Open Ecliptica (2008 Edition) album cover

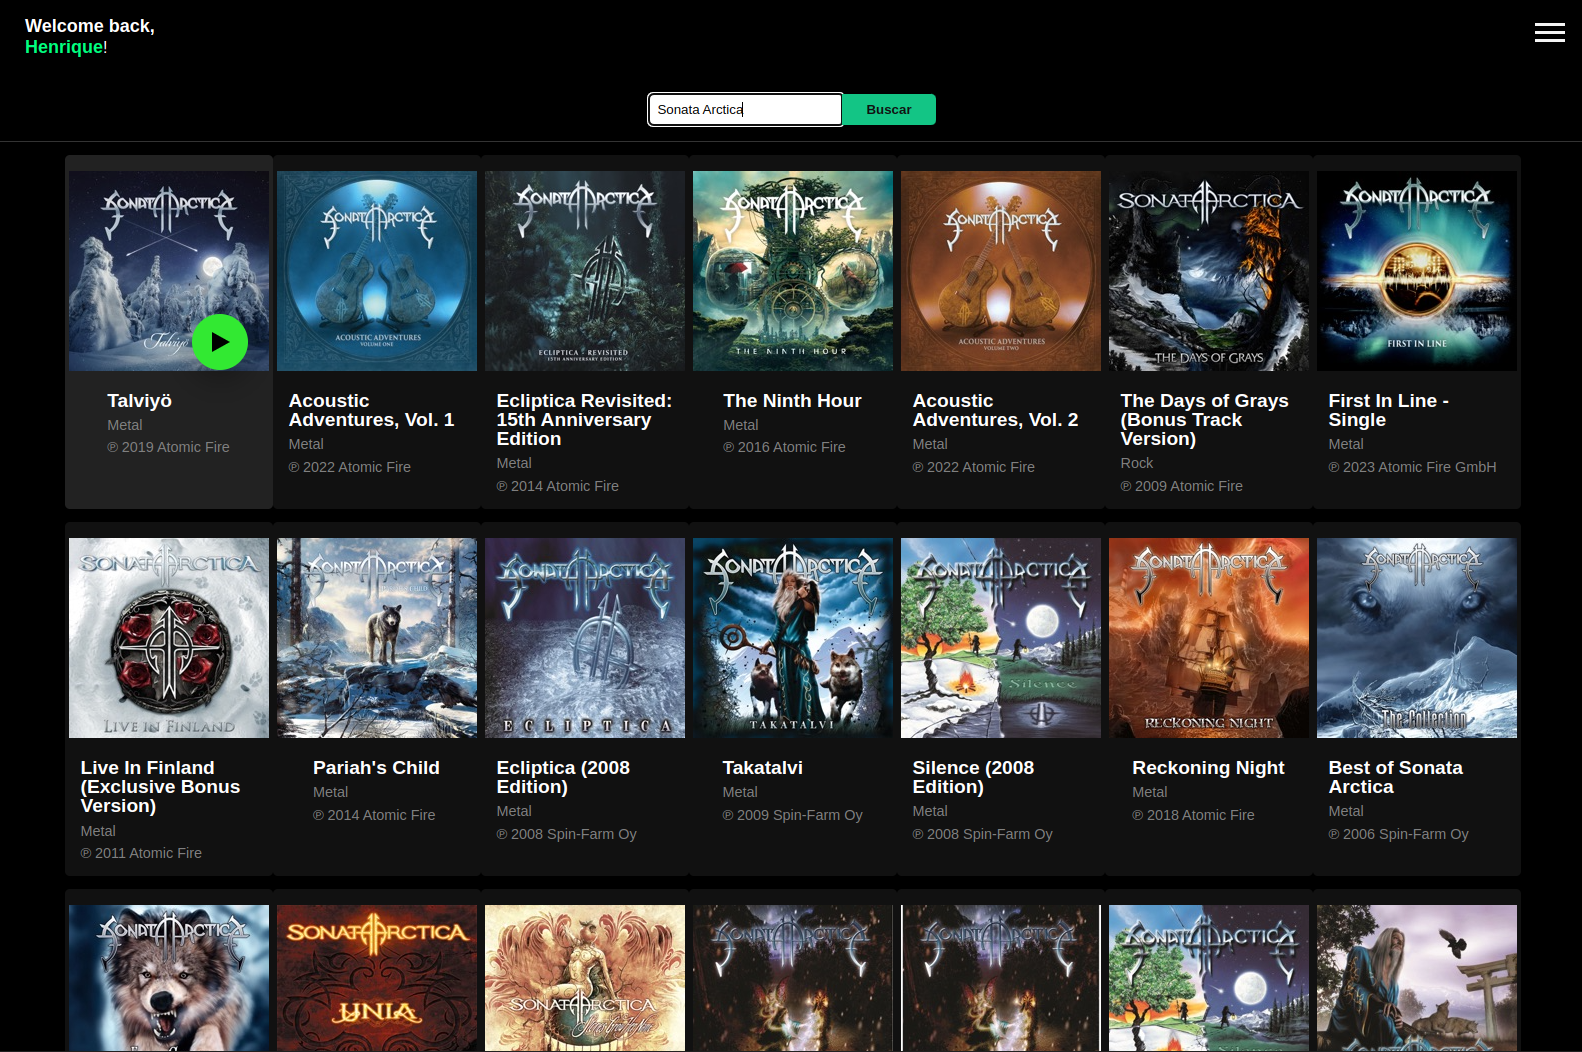585,638
